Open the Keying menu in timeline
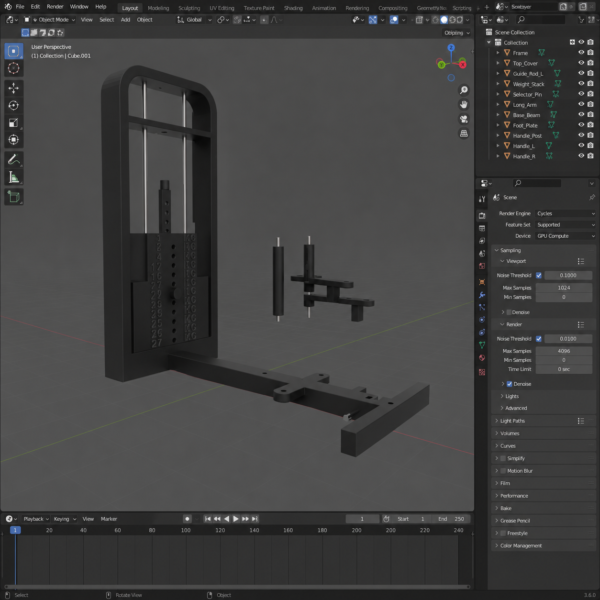 coord(64,519)
